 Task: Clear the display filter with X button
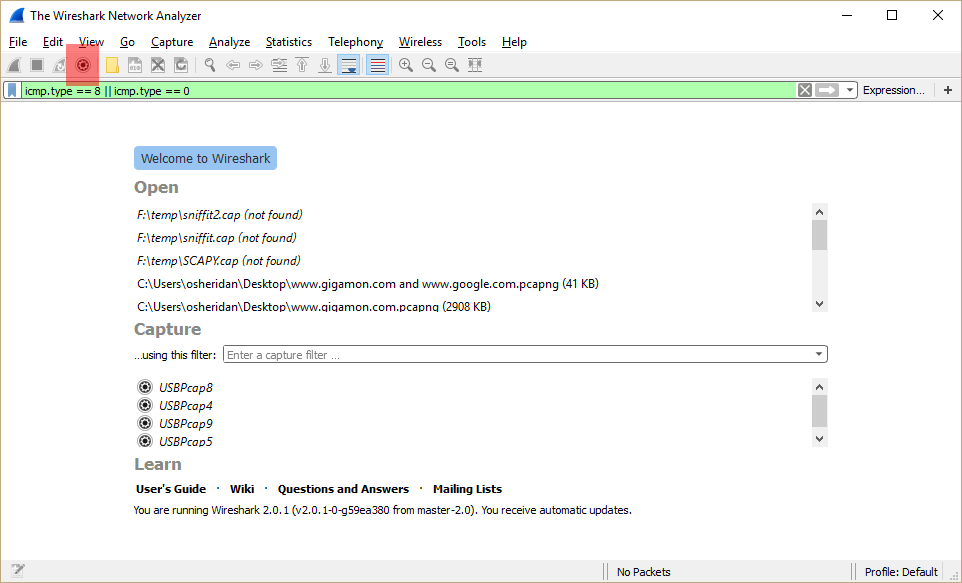804,91
